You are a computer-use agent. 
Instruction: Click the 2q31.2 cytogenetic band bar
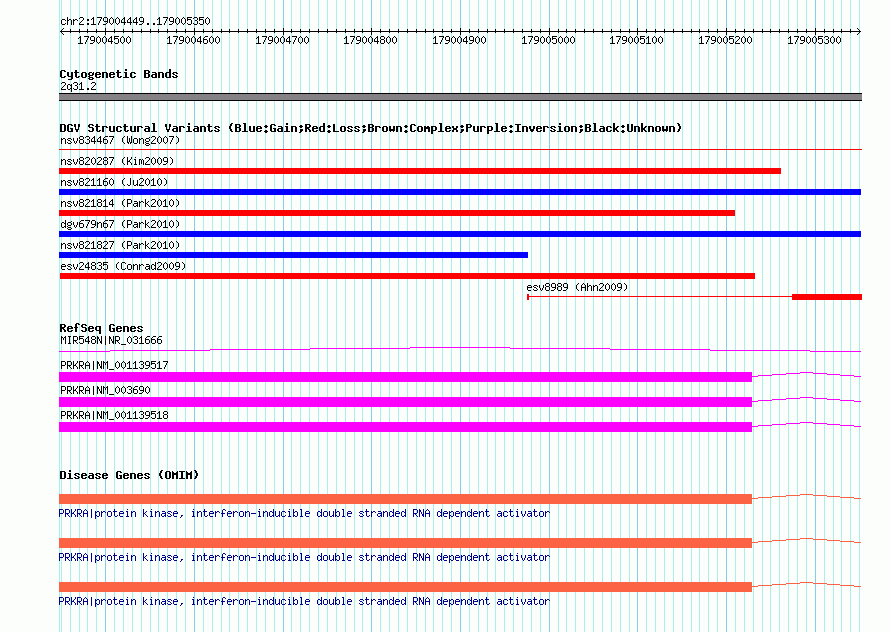[460, 97]
